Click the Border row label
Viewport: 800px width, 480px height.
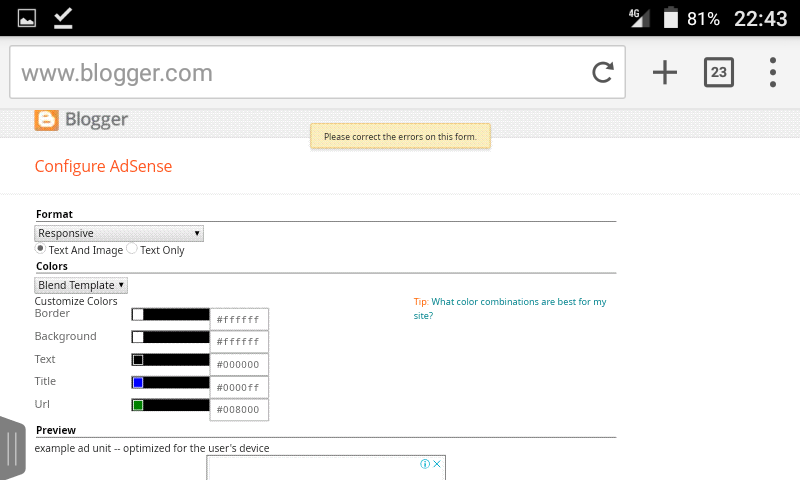coord(52,313)
